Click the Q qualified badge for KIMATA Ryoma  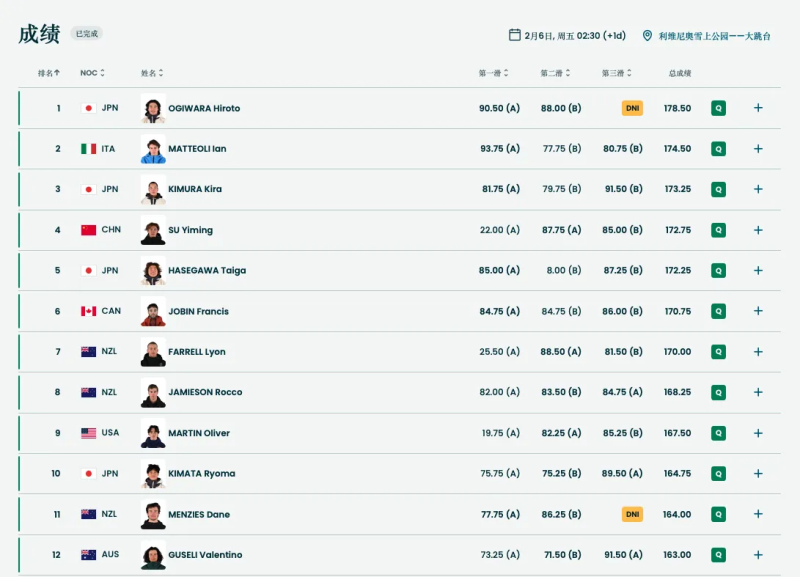click(x=718, y=473)
